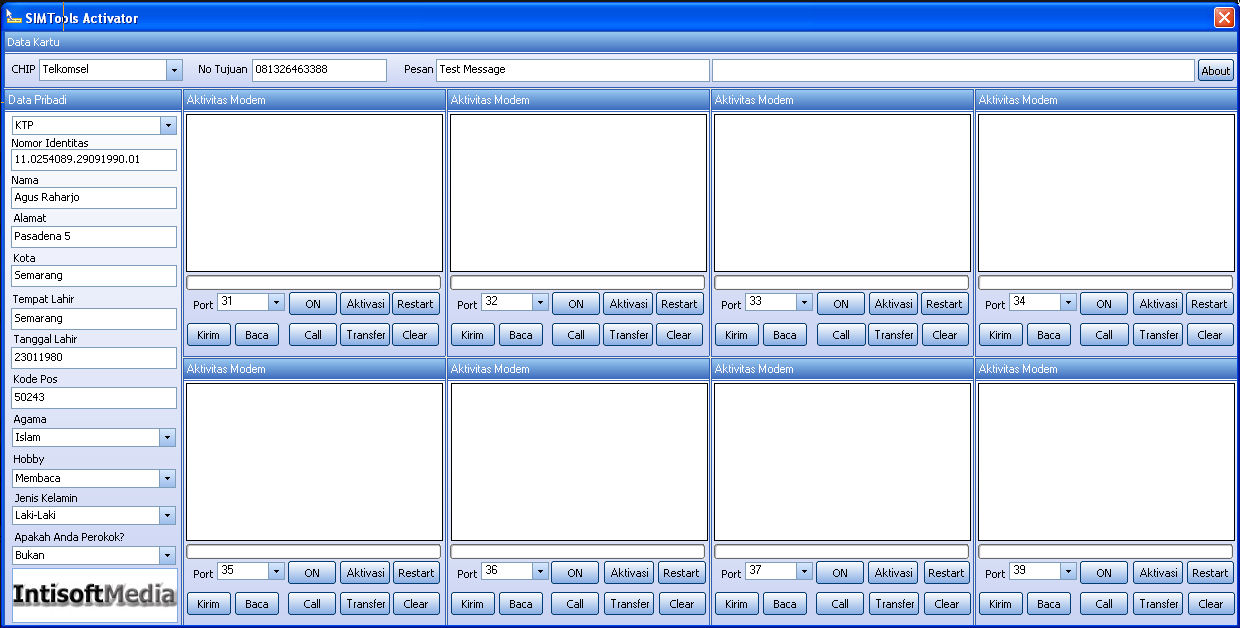This screenshot has height=628, width=1240.
Task: Click the Kota input field
Action: pos(94,276)
